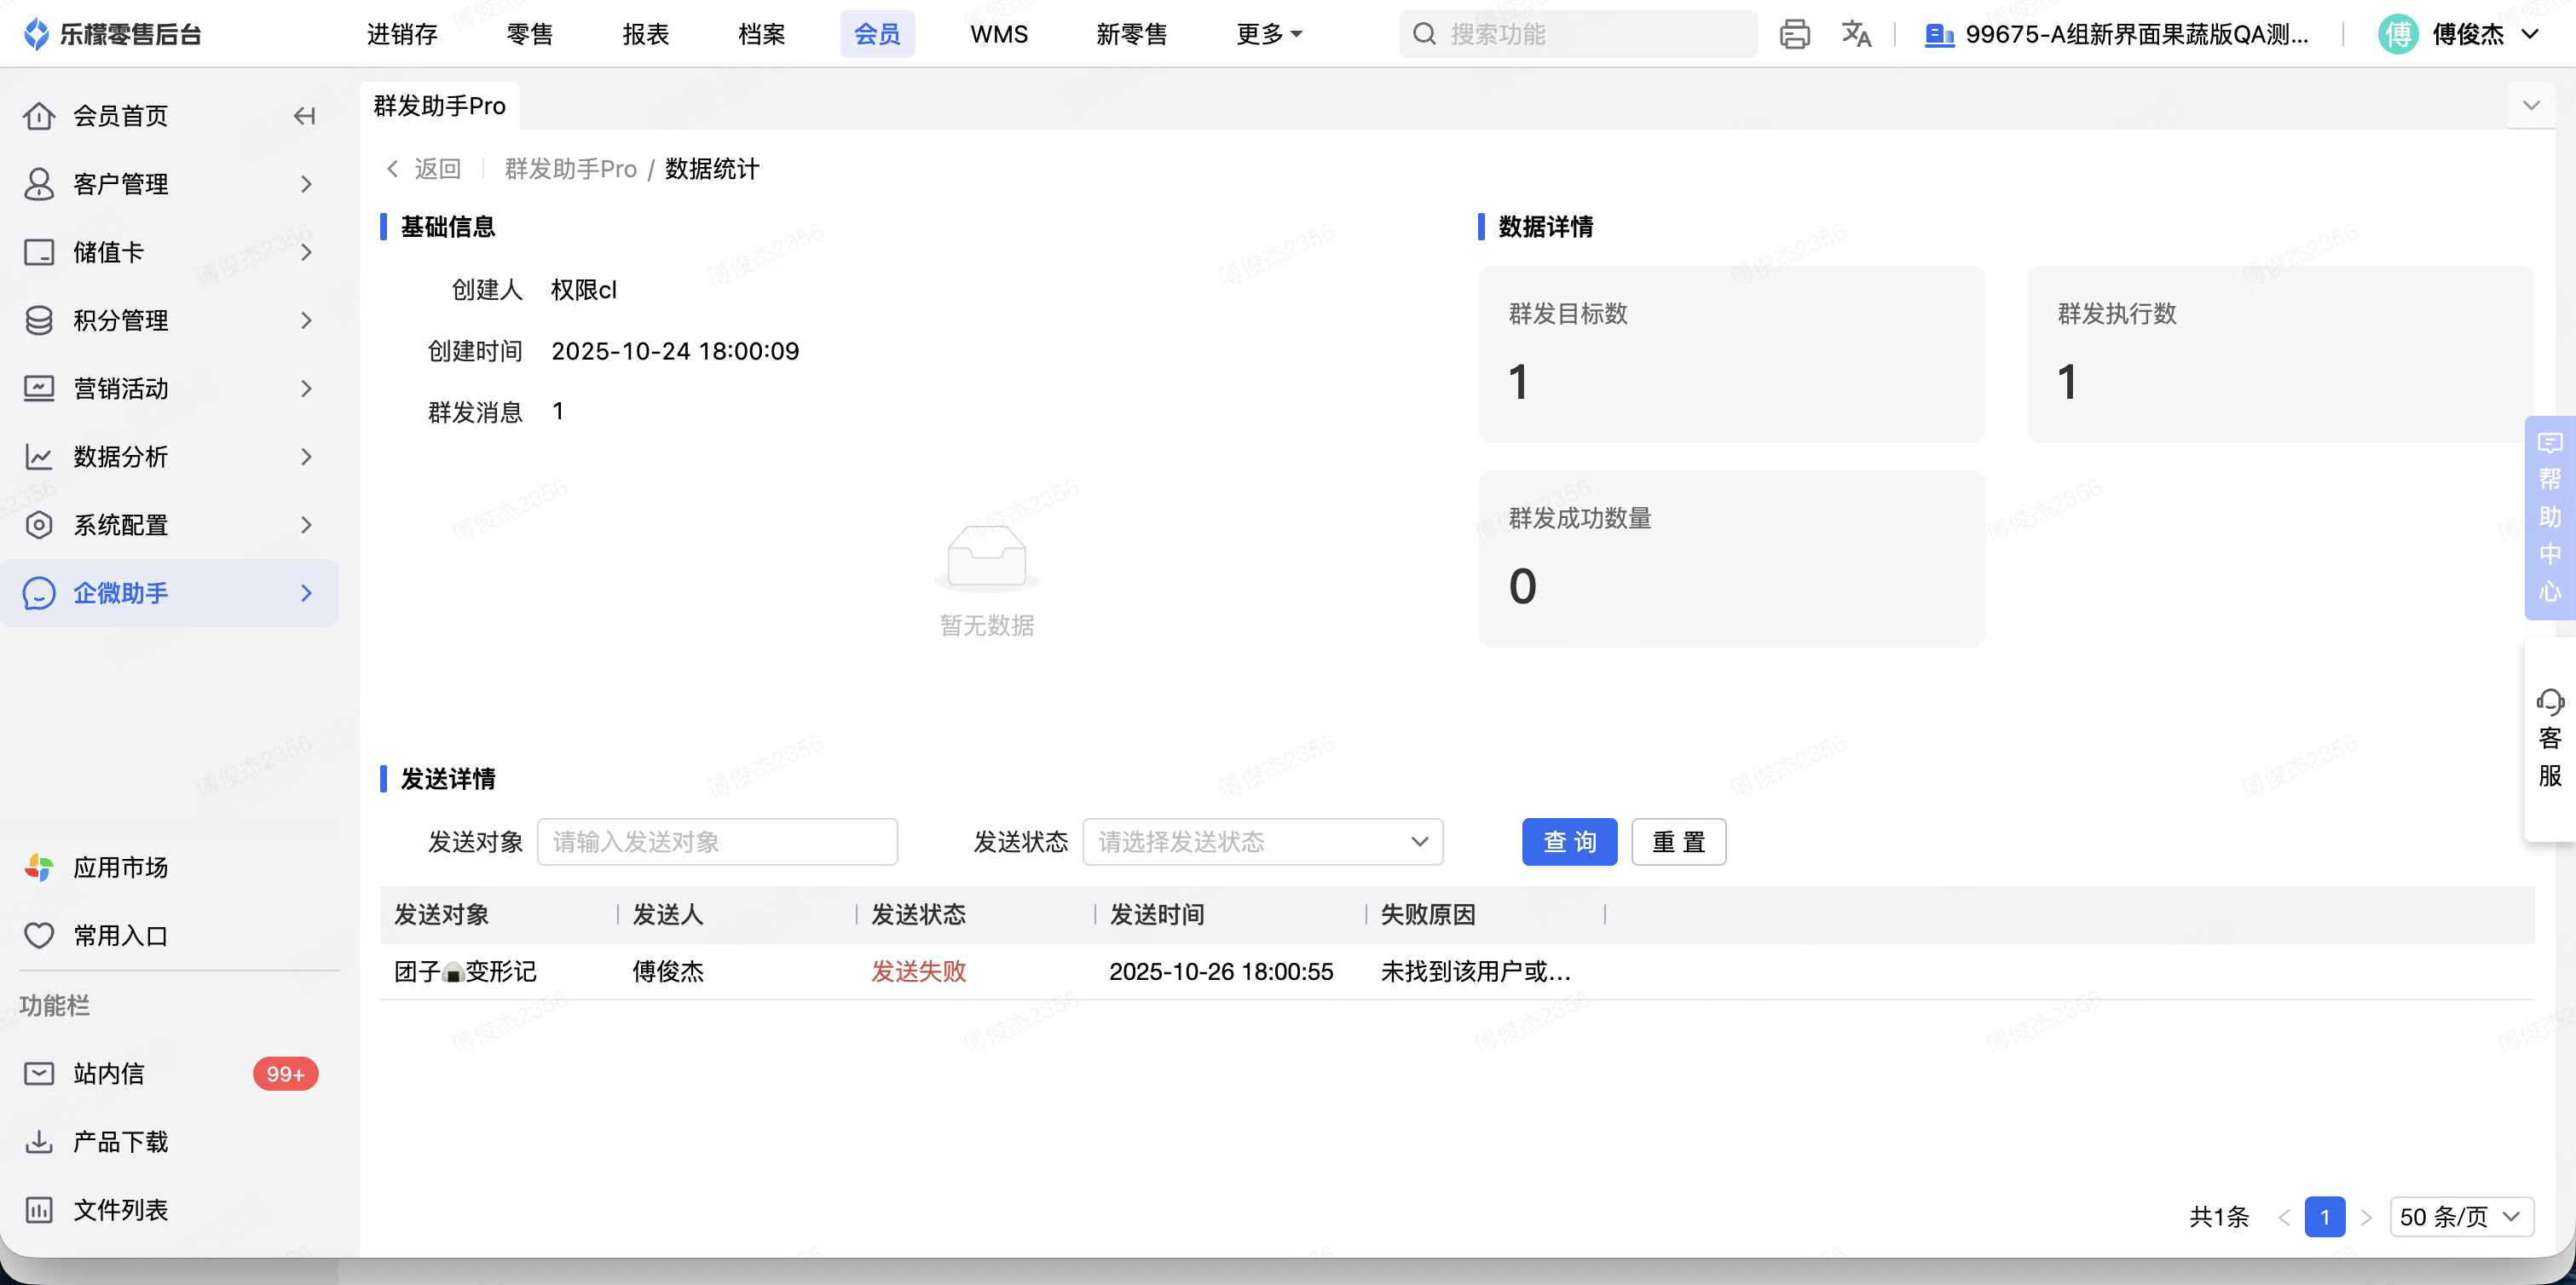Switch to the 报表 top menu

coord(645,34)
